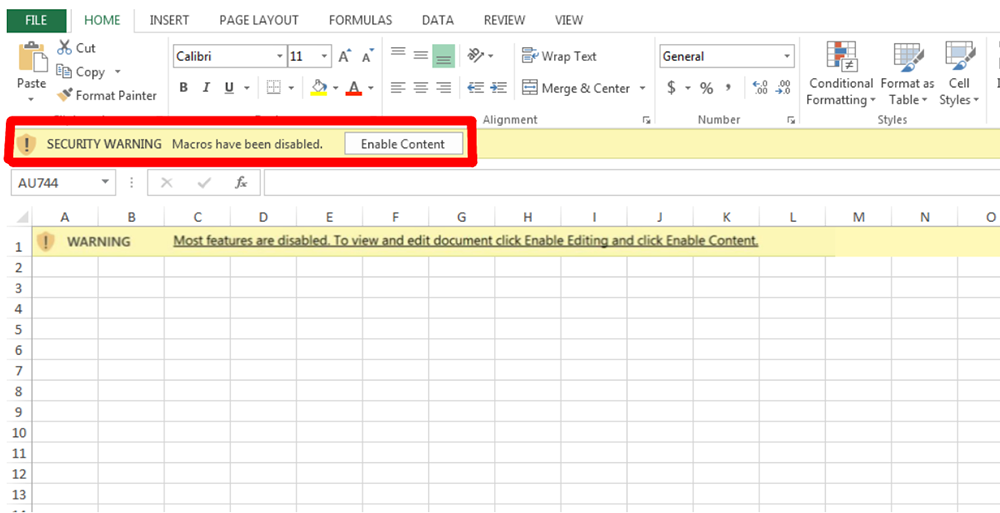
Task: Click the Increase Indent icon
Action: 498,88
